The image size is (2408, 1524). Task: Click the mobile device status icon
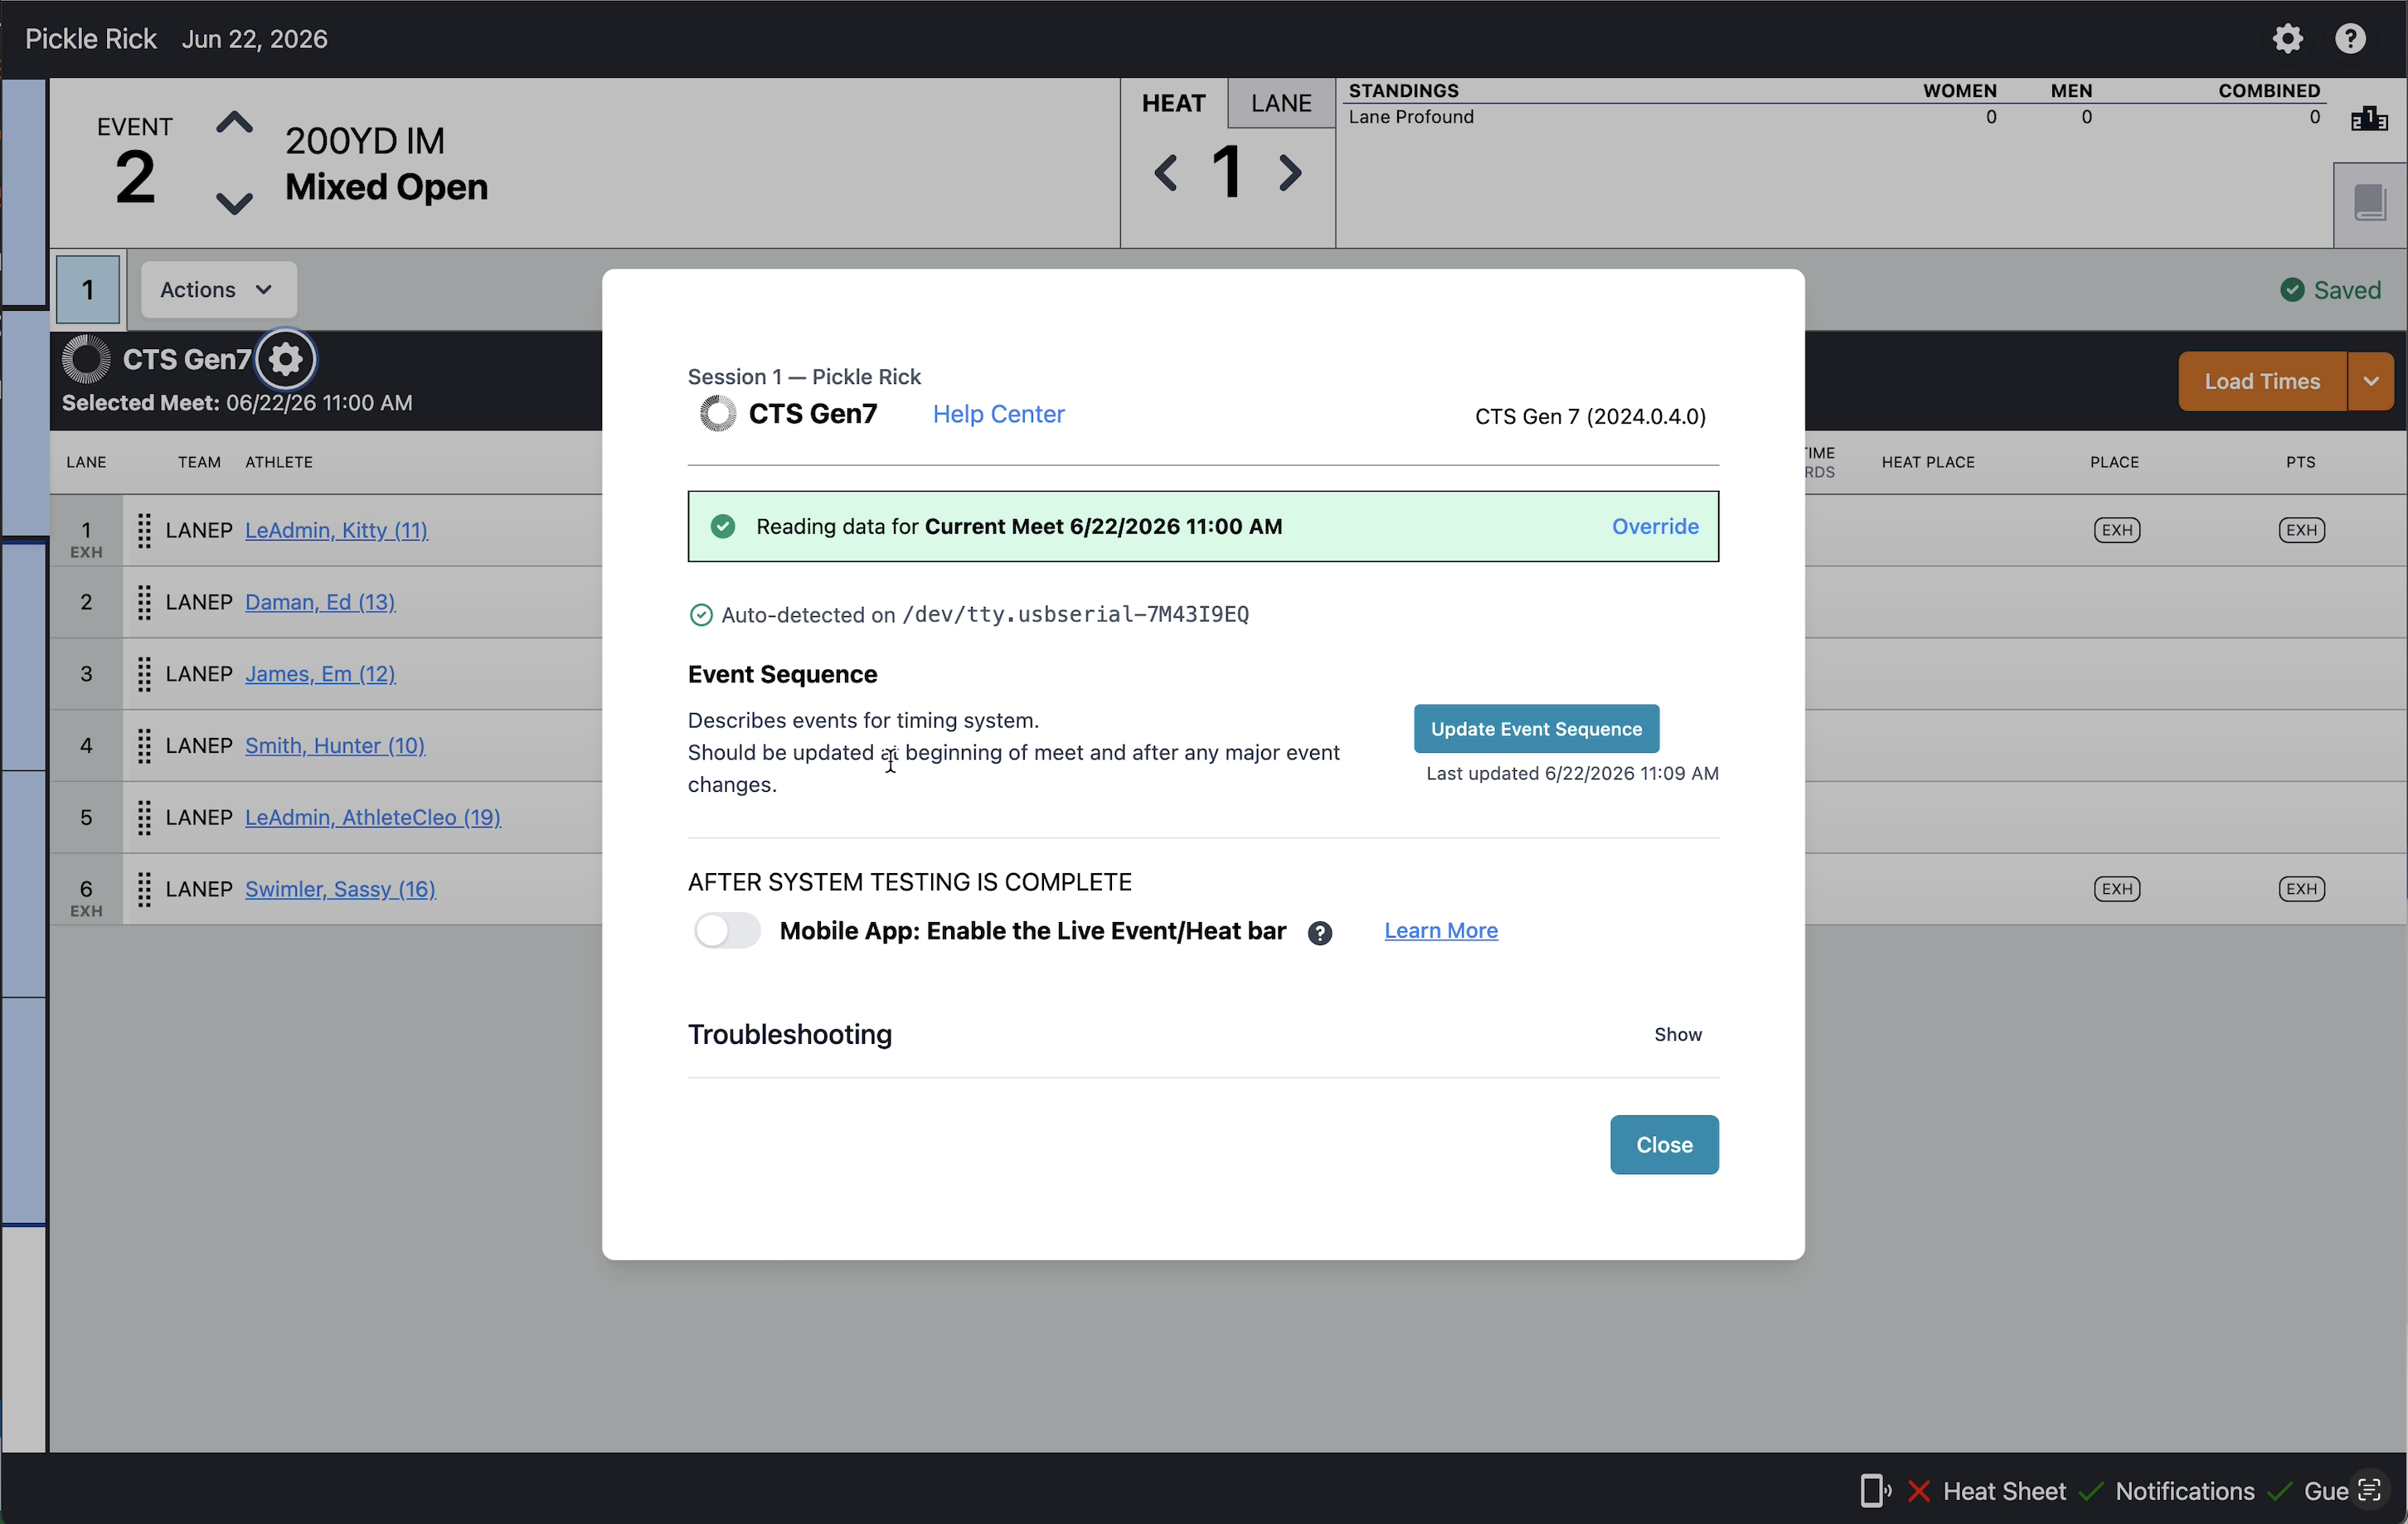1875,1491
